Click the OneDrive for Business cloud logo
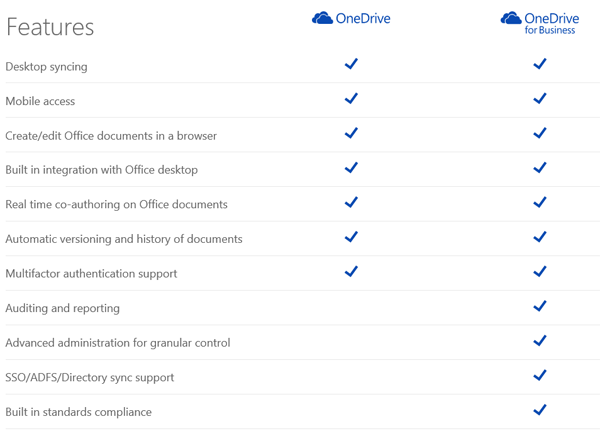The image size is (600, 436). 511,19
